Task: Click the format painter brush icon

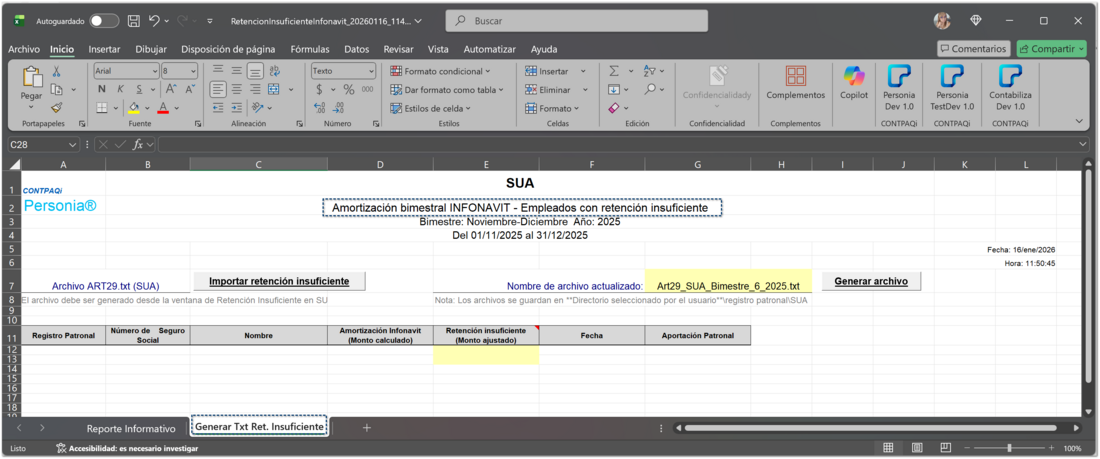Action: pos(57,108)
